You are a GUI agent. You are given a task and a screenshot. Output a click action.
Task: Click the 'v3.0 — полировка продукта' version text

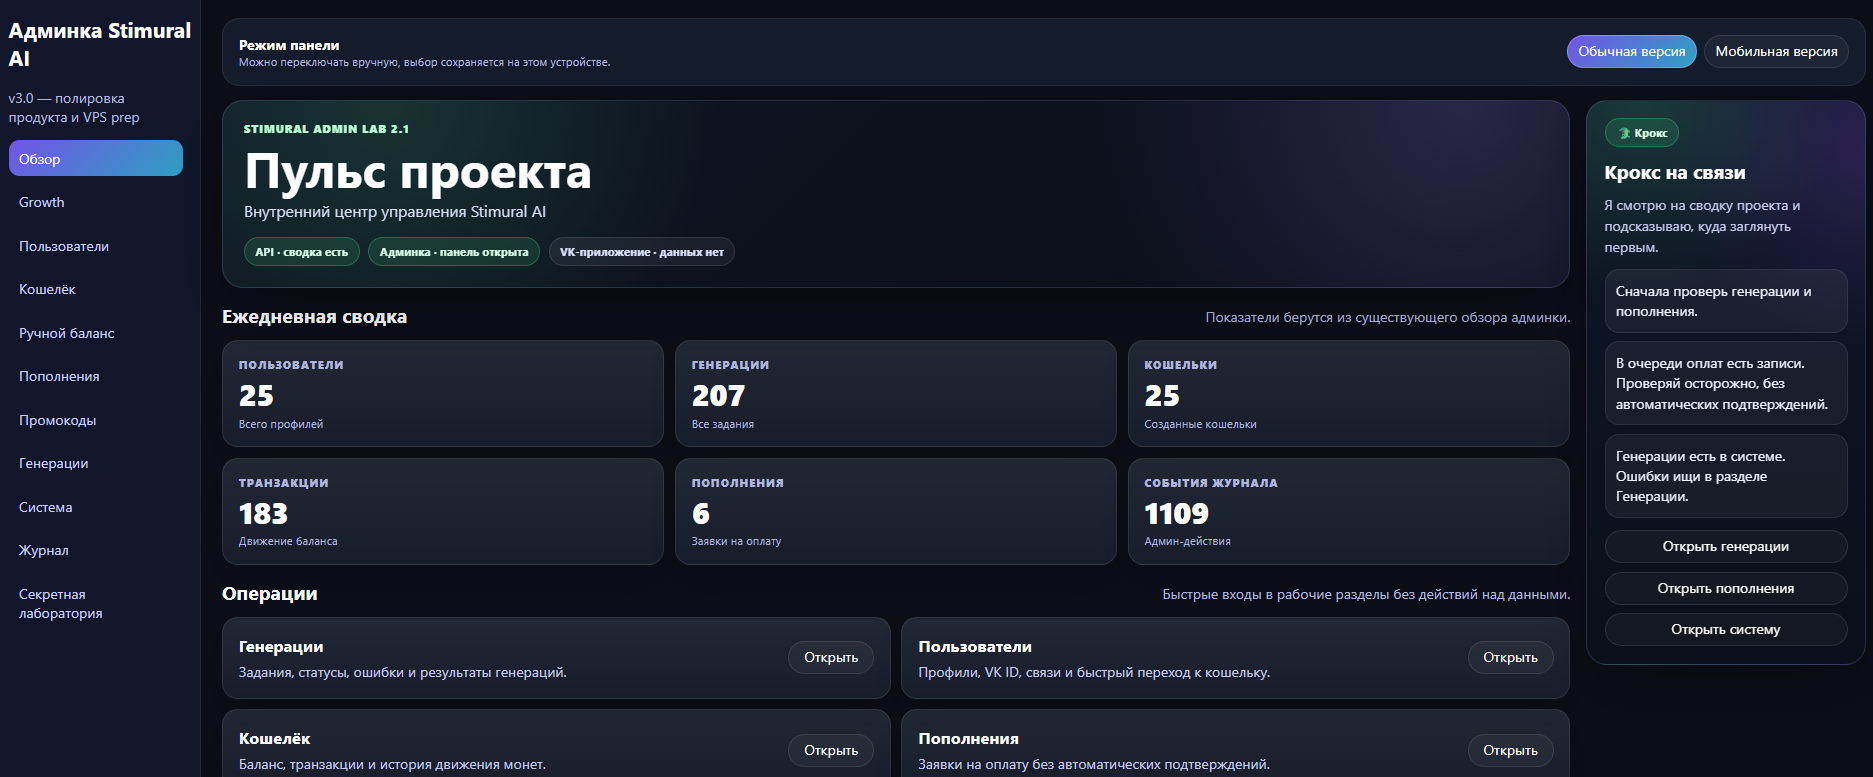(74, 108)
